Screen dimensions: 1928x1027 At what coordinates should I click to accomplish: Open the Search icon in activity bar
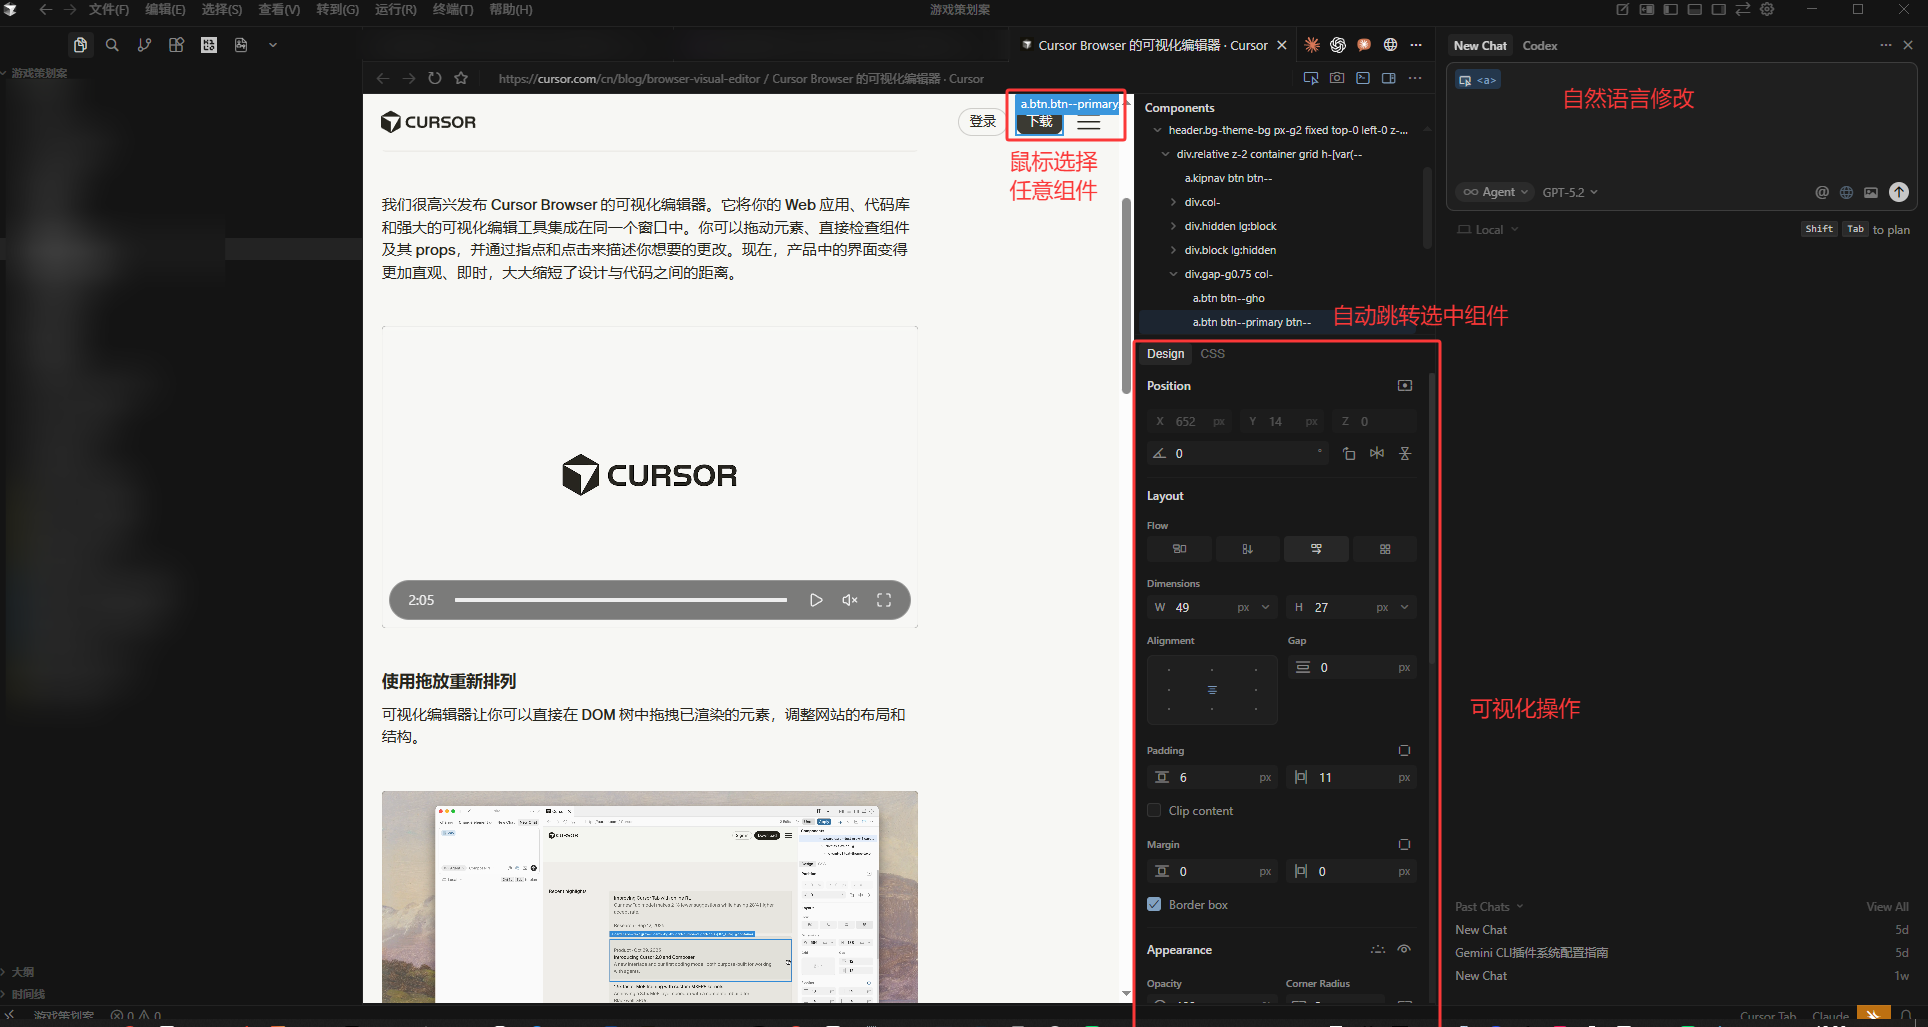click(112, 45)
